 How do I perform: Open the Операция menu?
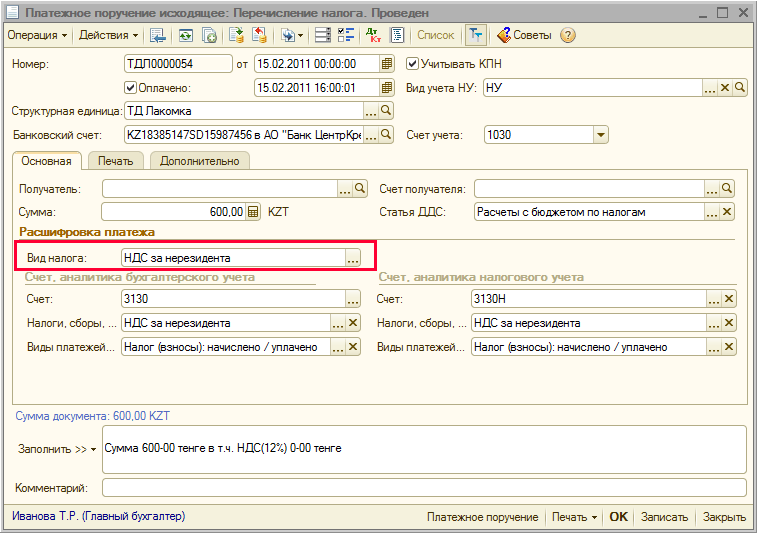point(37,35)
